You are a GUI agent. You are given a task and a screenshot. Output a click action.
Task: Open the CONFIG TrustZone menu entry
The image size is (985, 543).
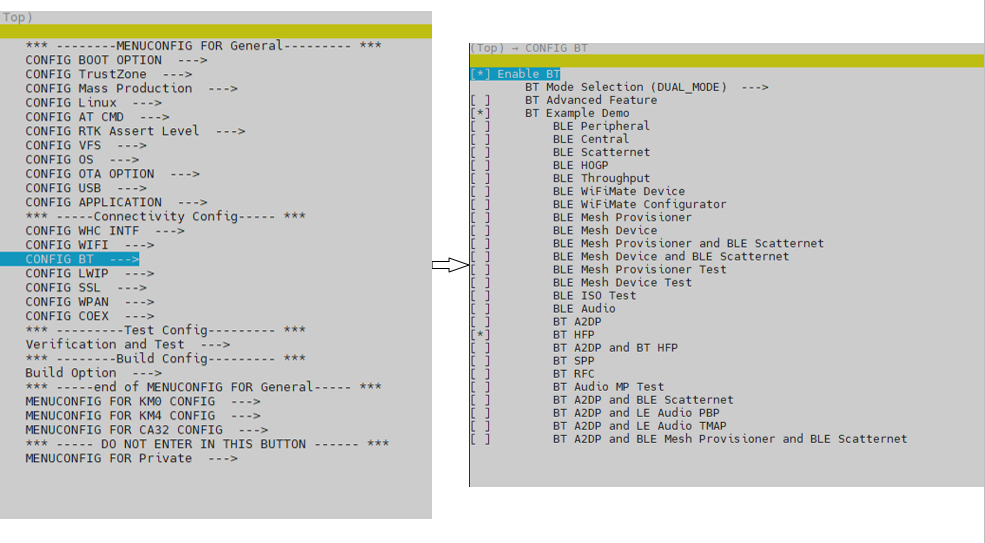click(x=108, y=74)
